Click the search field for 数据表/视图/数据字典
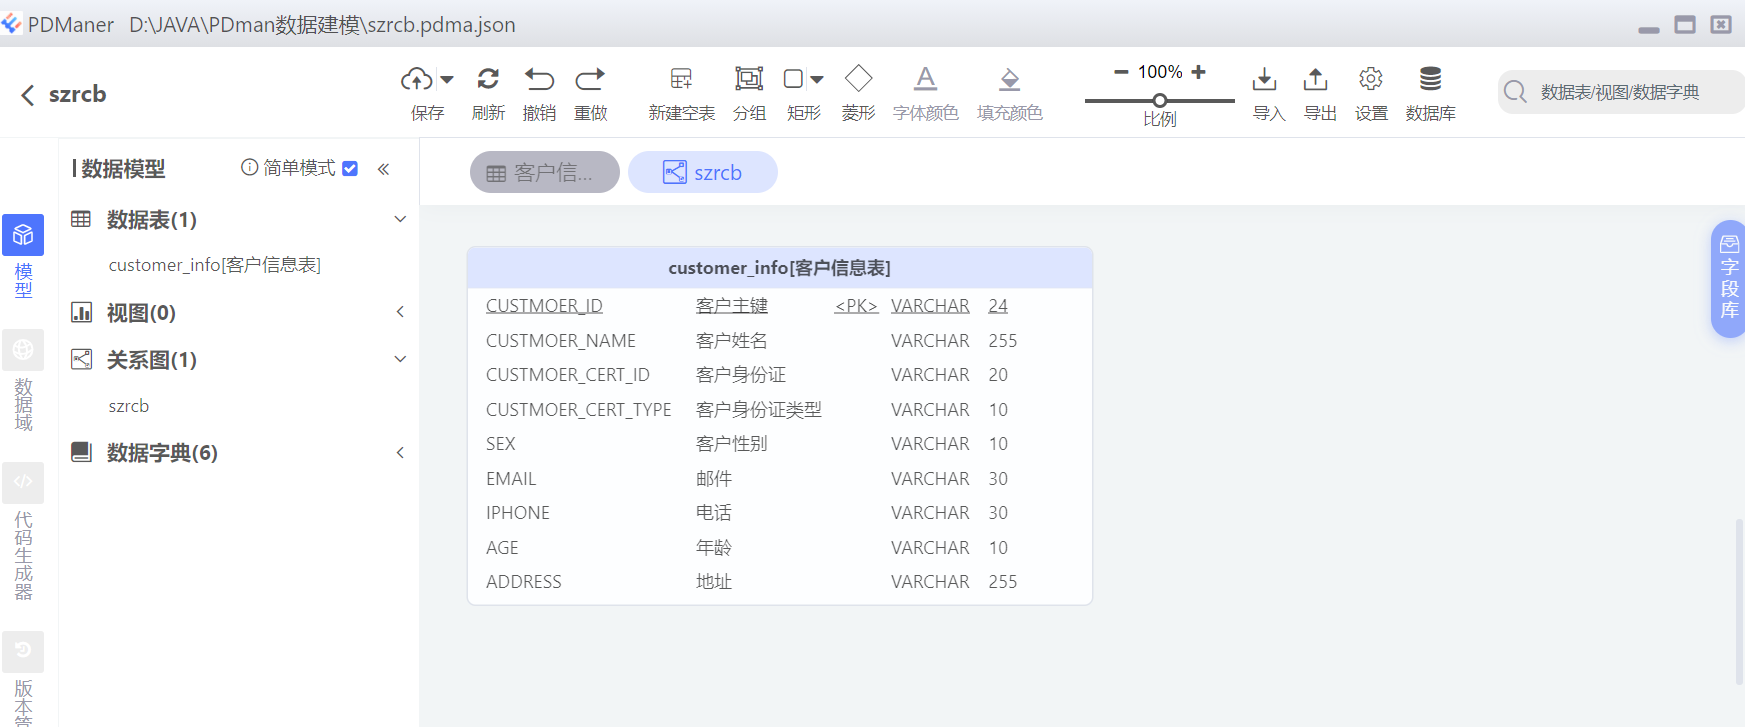This screenshot has width=1745, height=727. point(1621,92)
